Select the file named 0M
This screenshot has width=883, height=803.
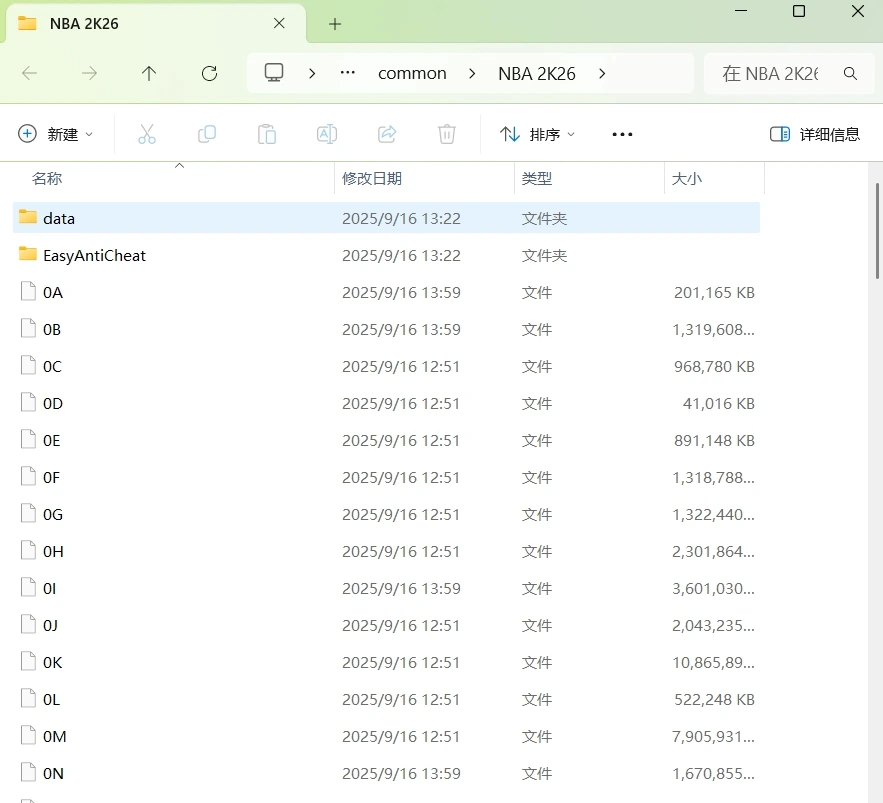[x=54, y=737]
